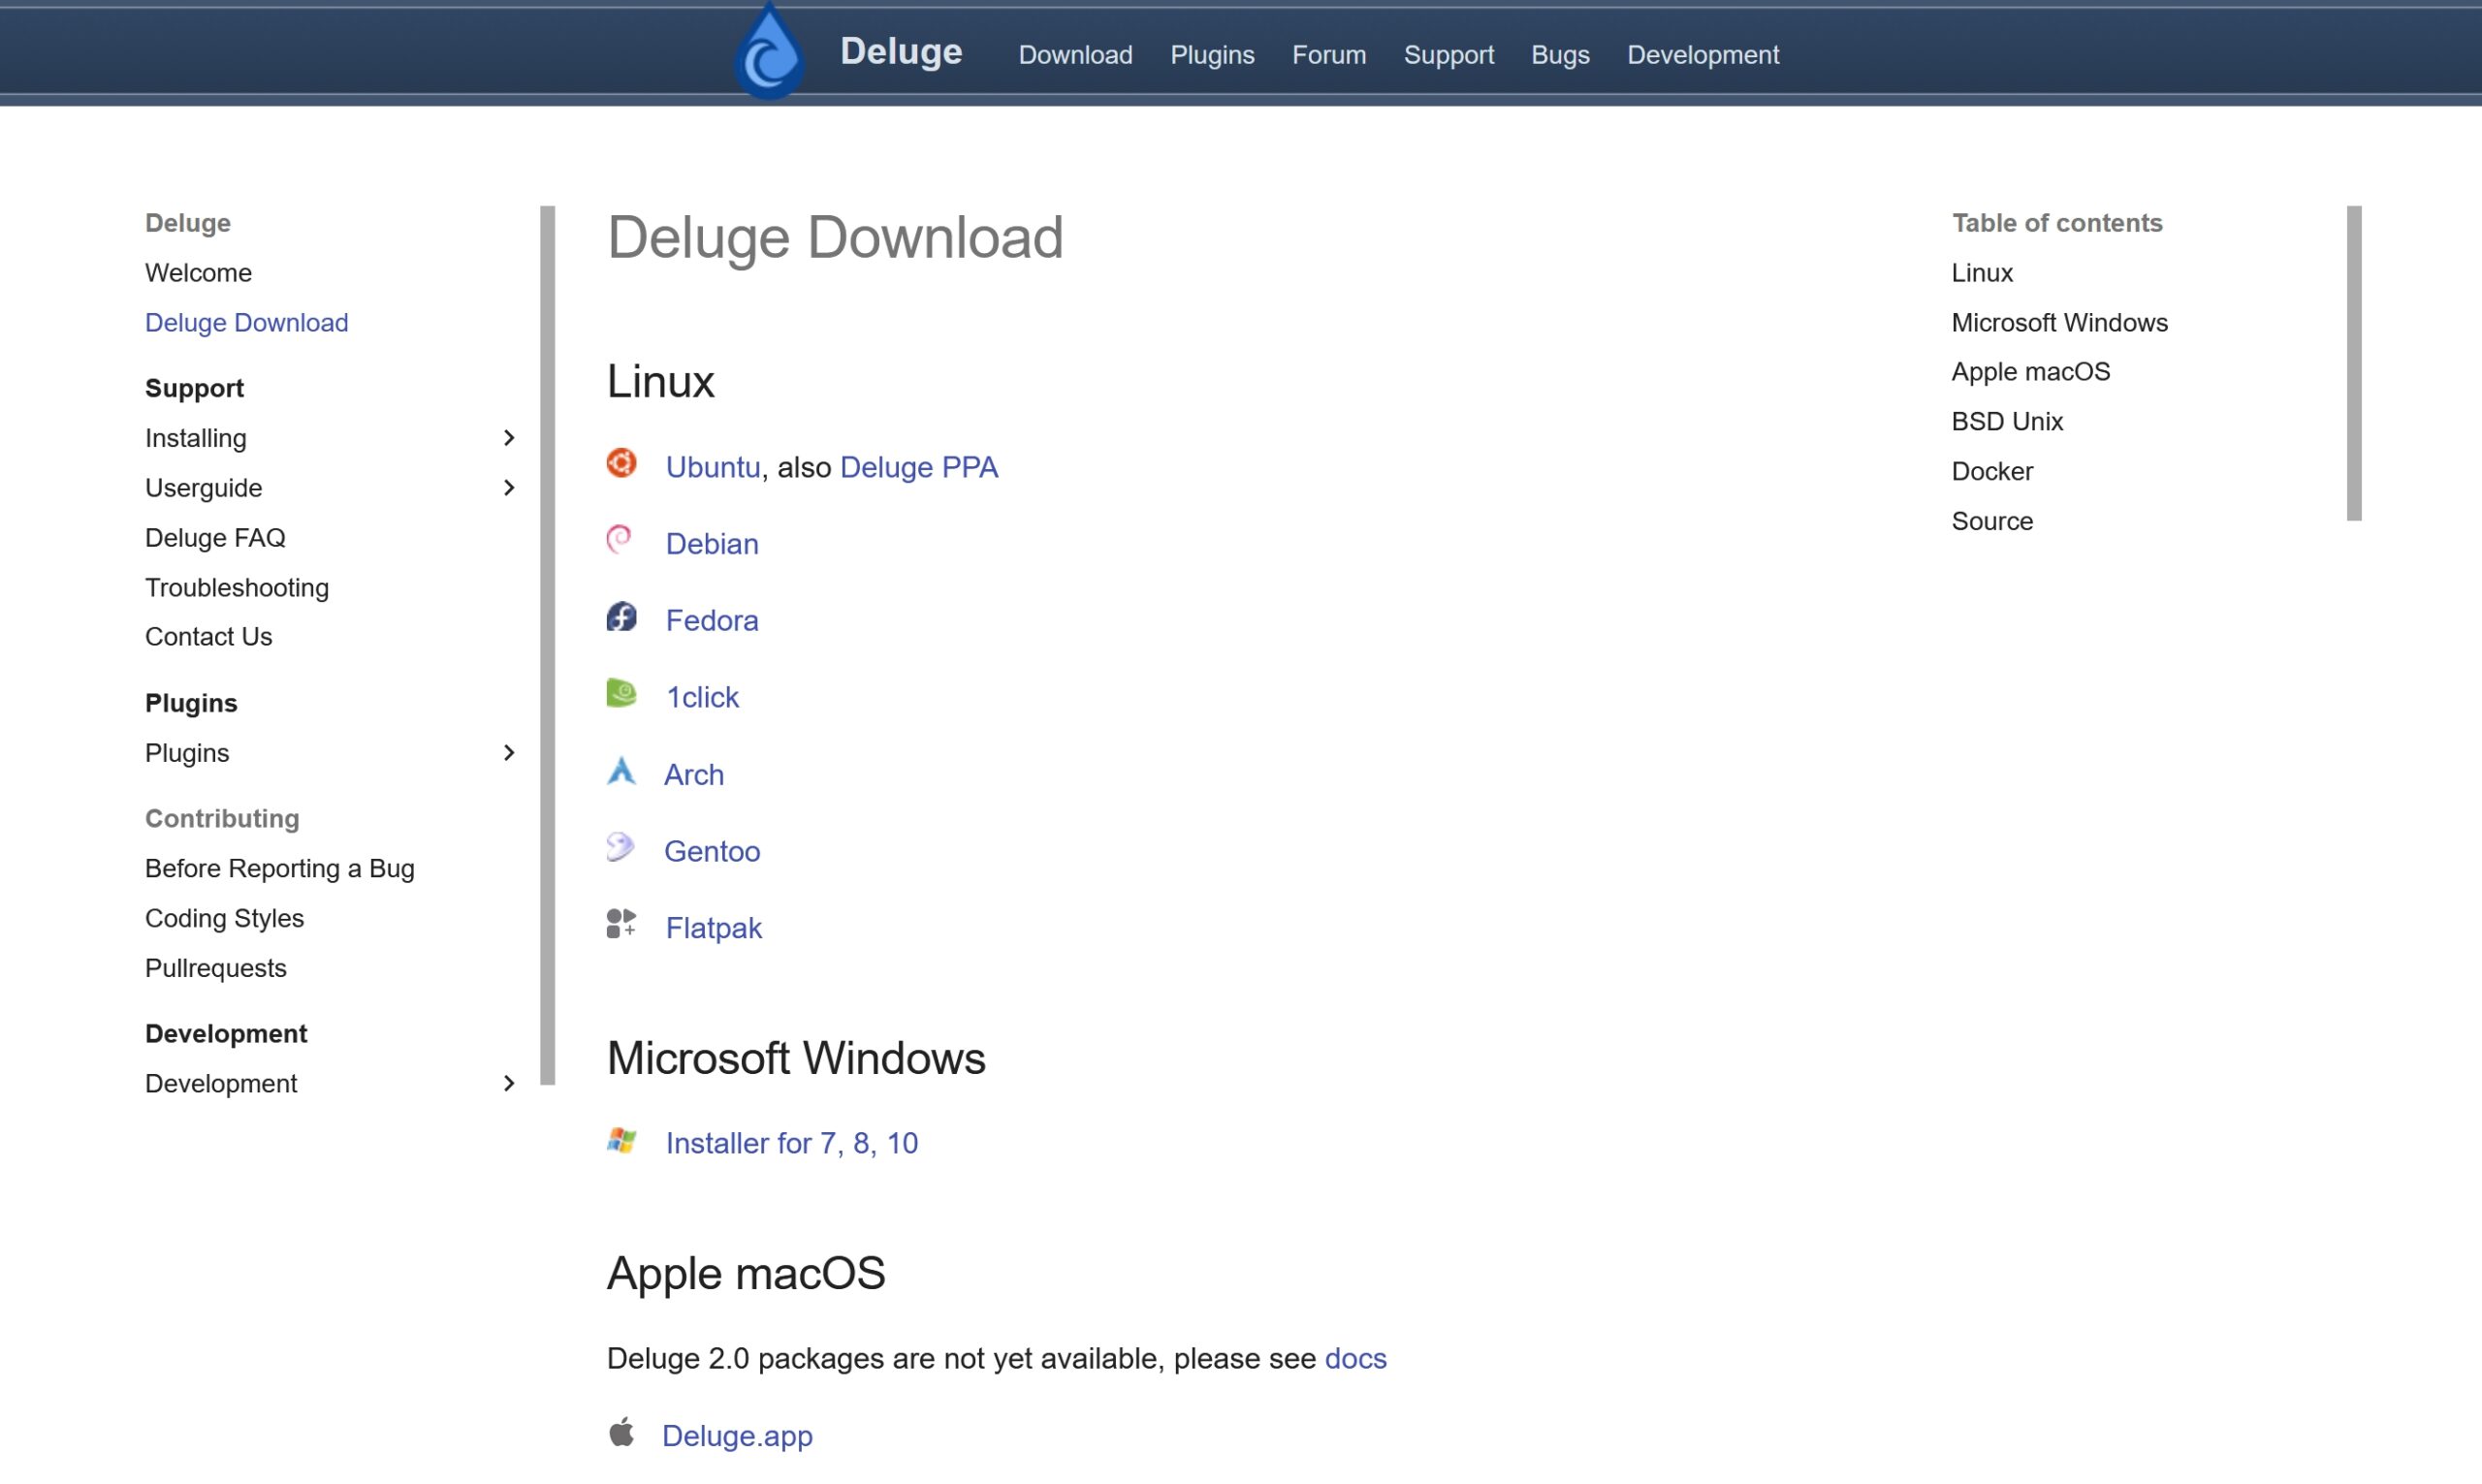Jump to Apple macOS in contents

point(2030,372)
